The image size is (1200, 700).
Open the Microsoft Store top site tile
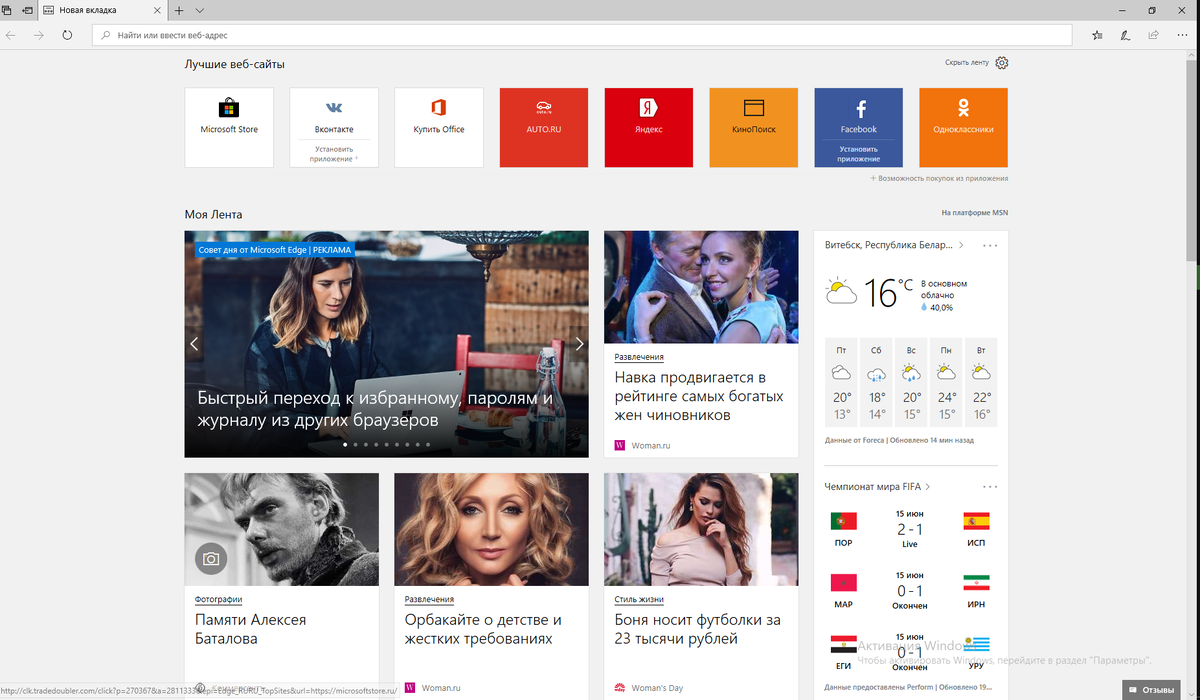pyautogui.click(x=229, y=127)
